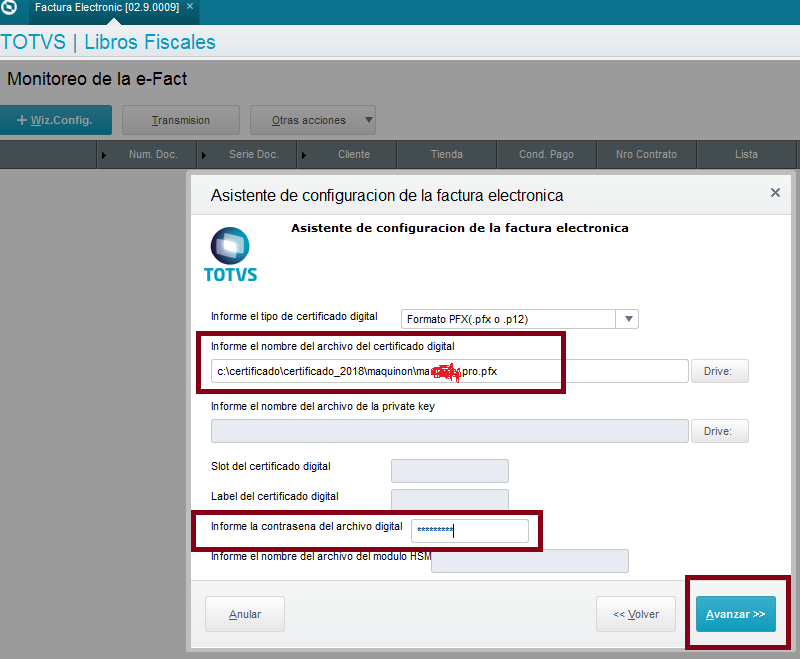Click the Lista column header

point(746,154)
